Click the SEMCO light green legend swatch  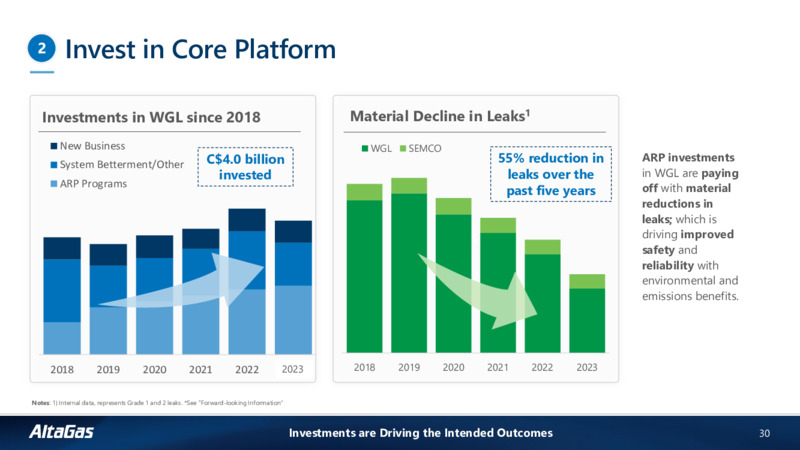[x=403, y=148]
